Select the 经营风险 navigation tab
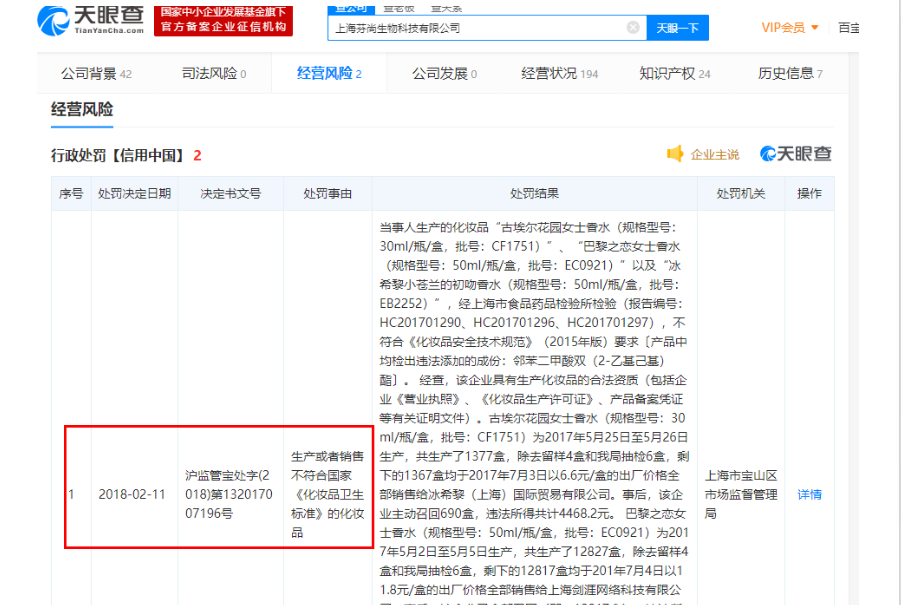 [329, 74]
